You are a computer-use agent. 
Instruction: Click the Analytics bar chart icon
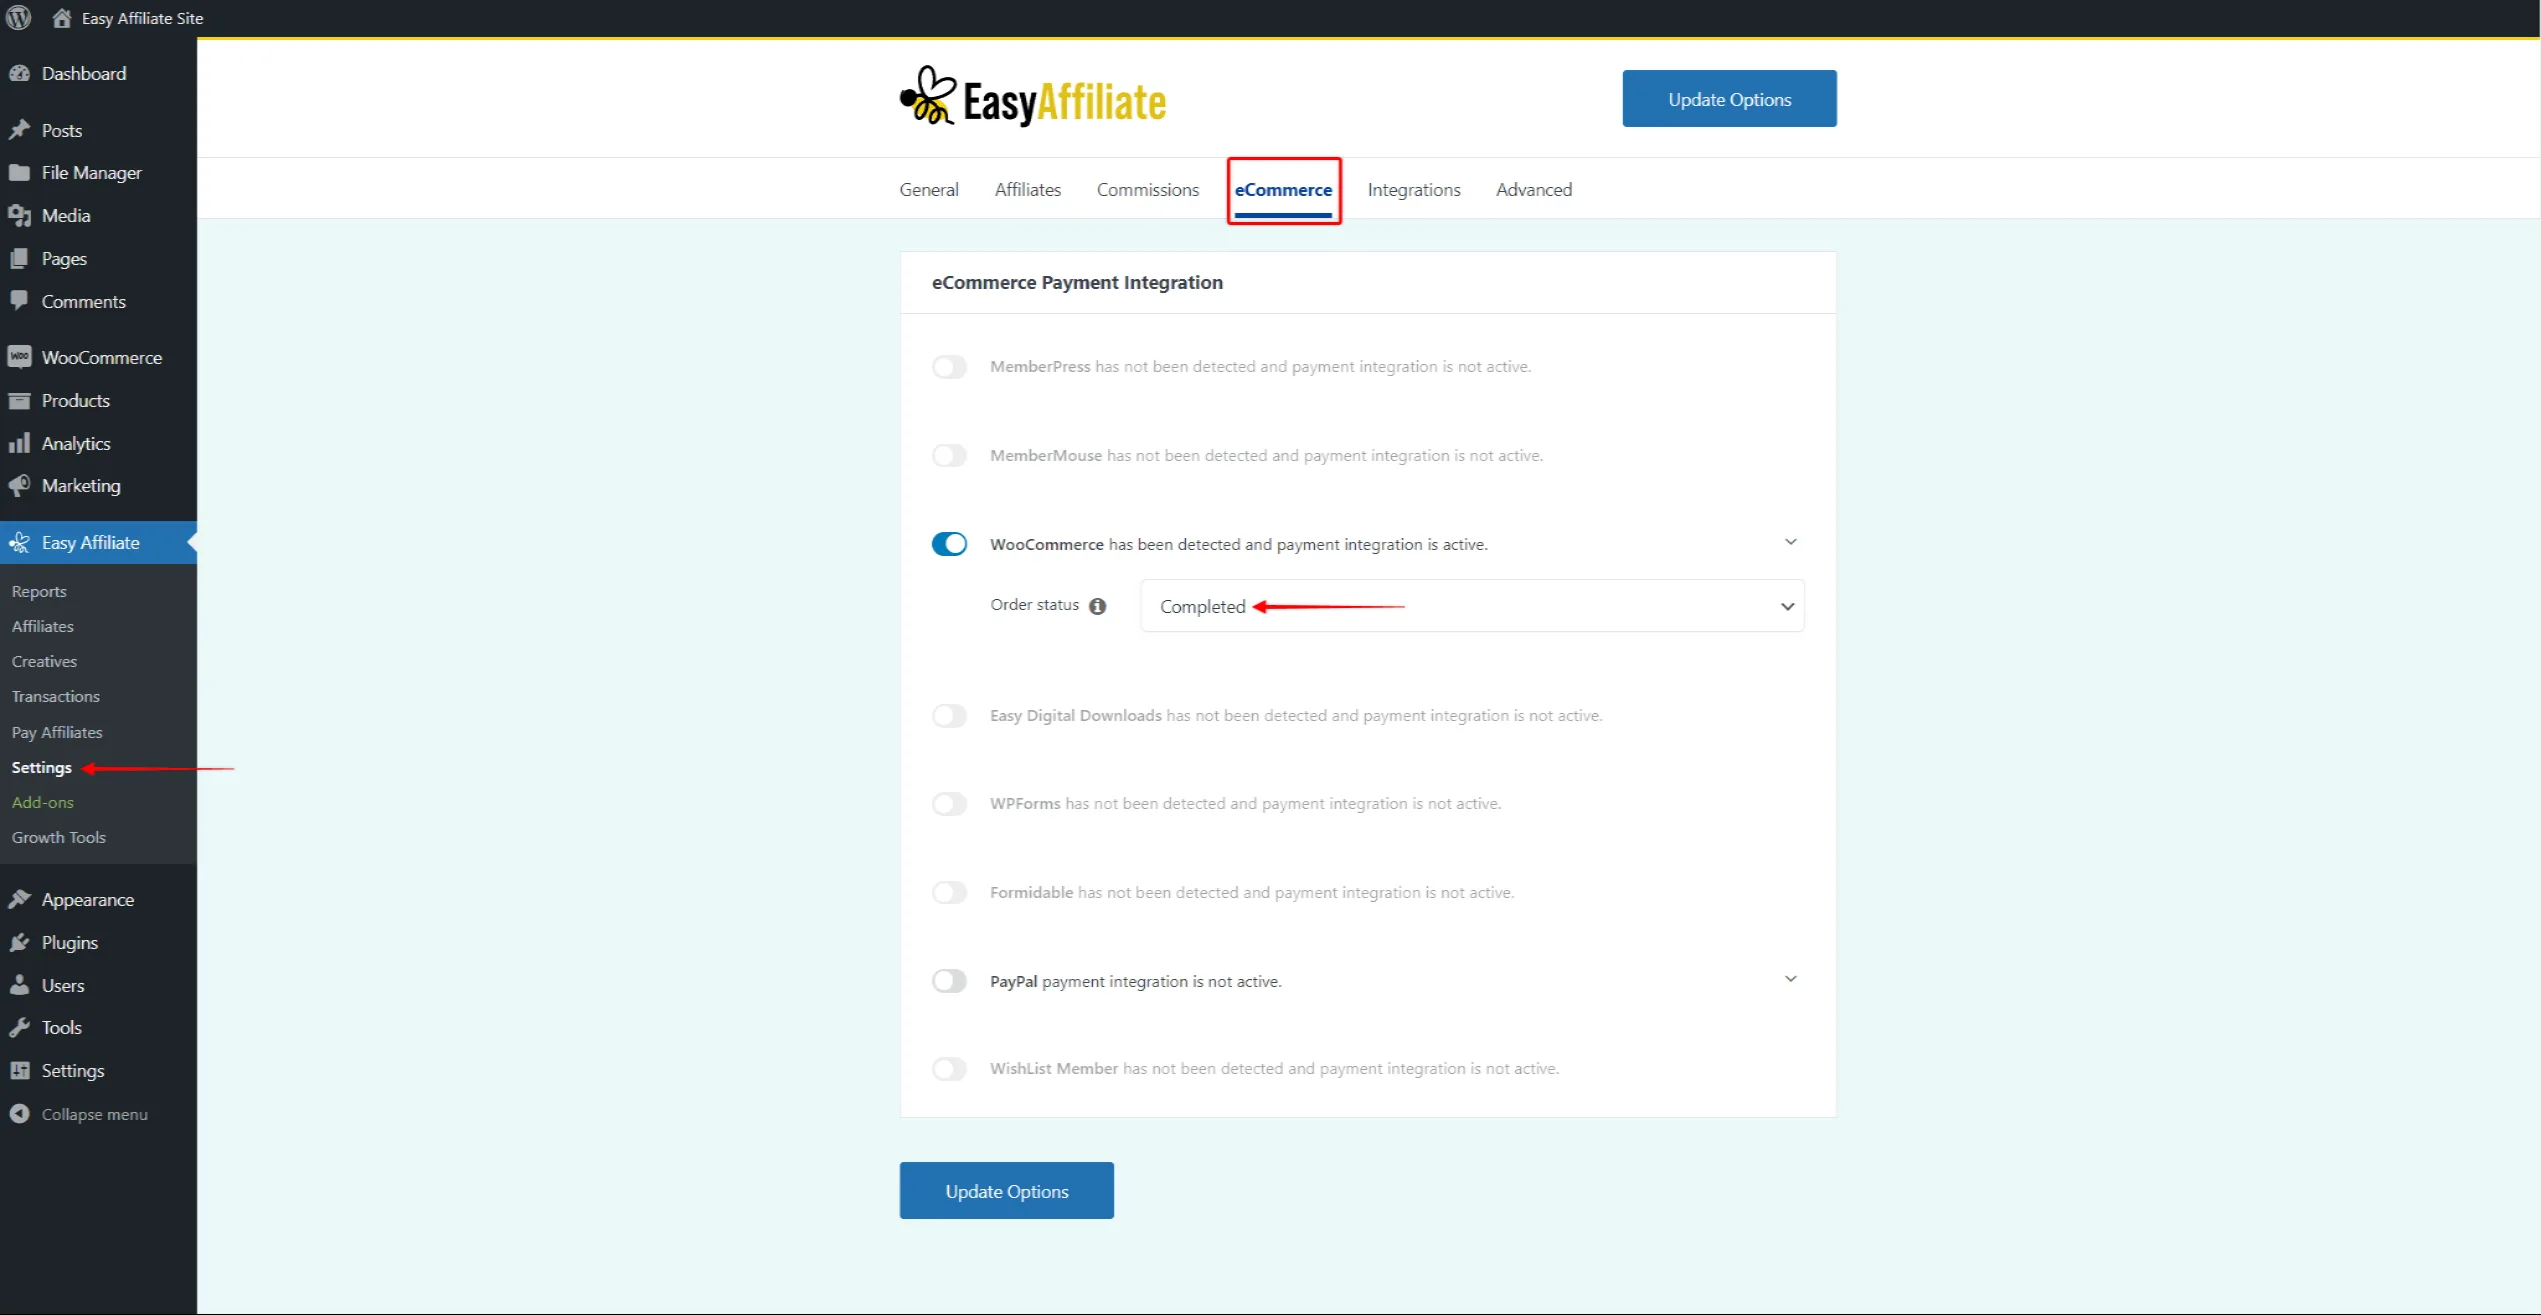pyautogui.click(x=19, y=443)
